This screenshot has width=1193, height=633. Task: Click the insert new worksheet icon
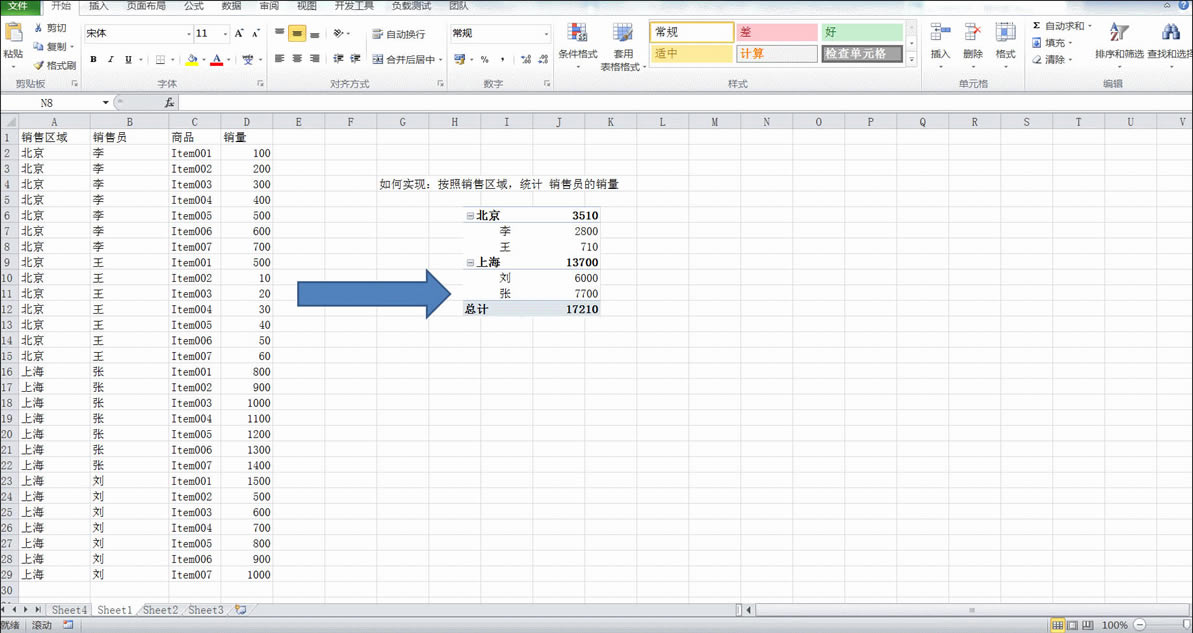click(241, 610)
